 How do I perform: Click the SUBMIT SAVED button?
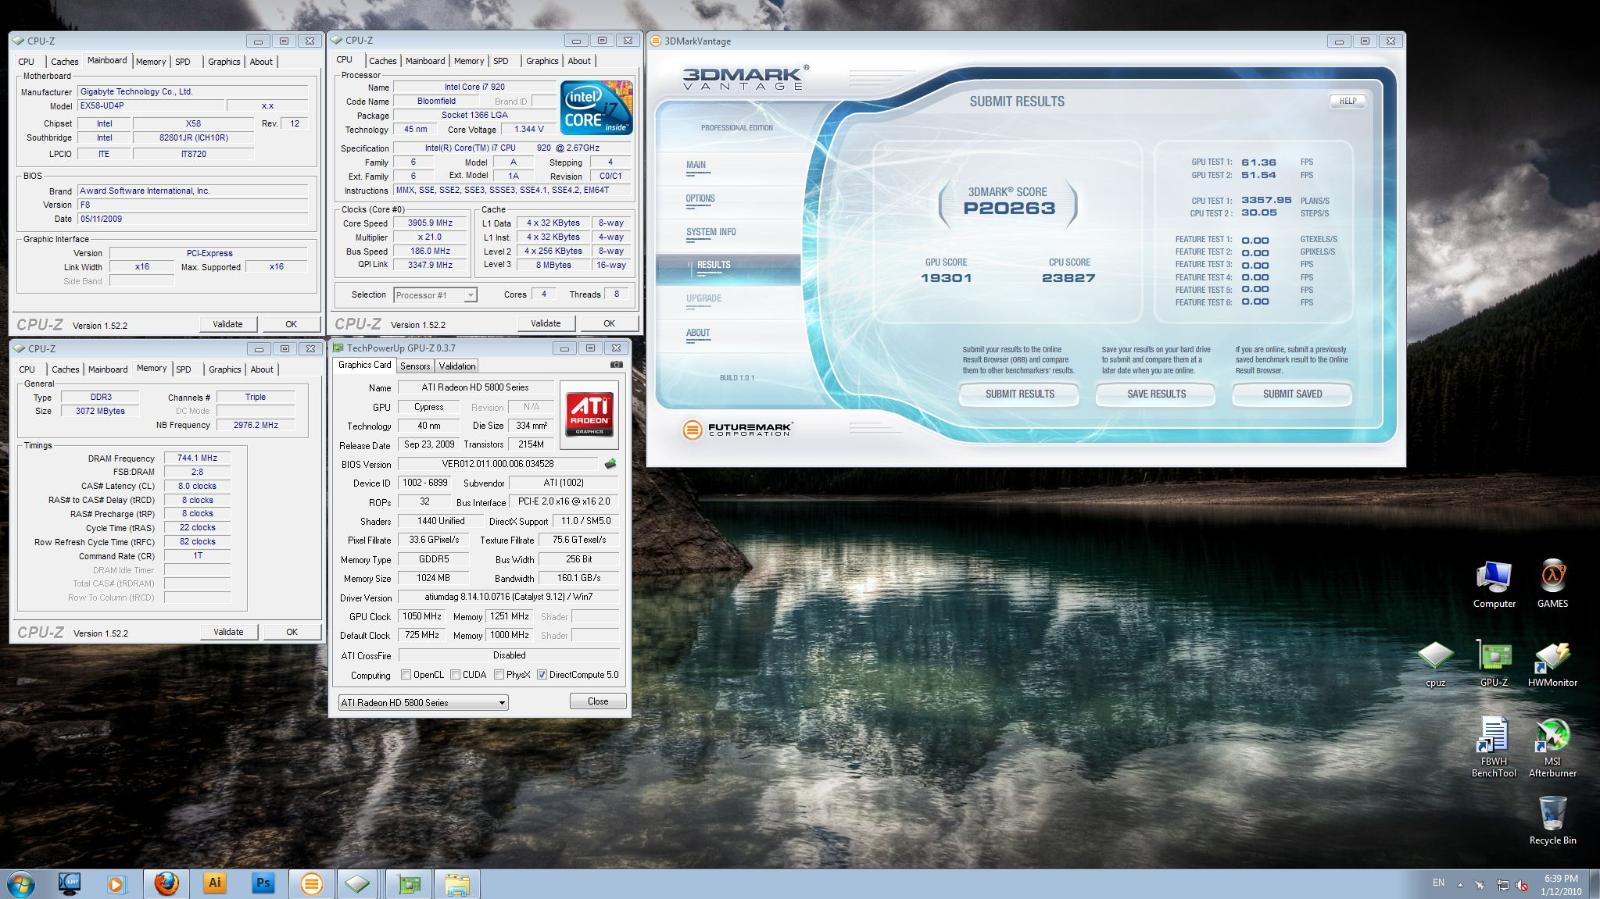point(1293,394)
